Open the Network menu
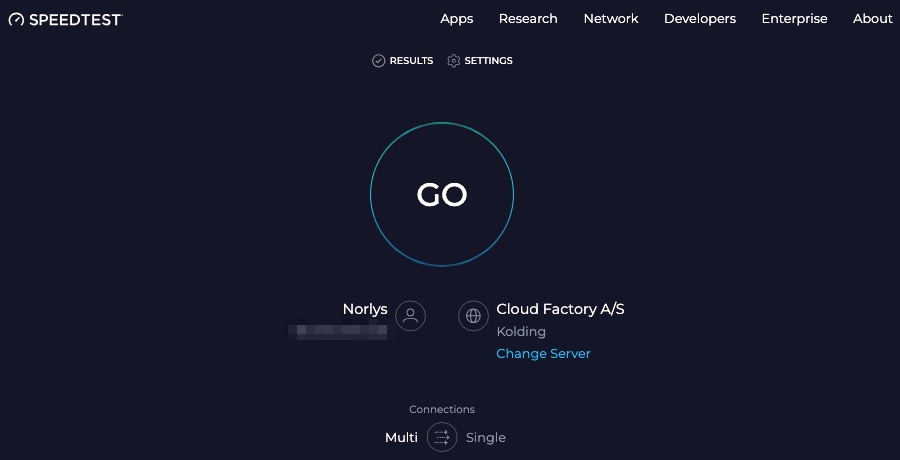The image size is (900, 460). coord(611,19)
